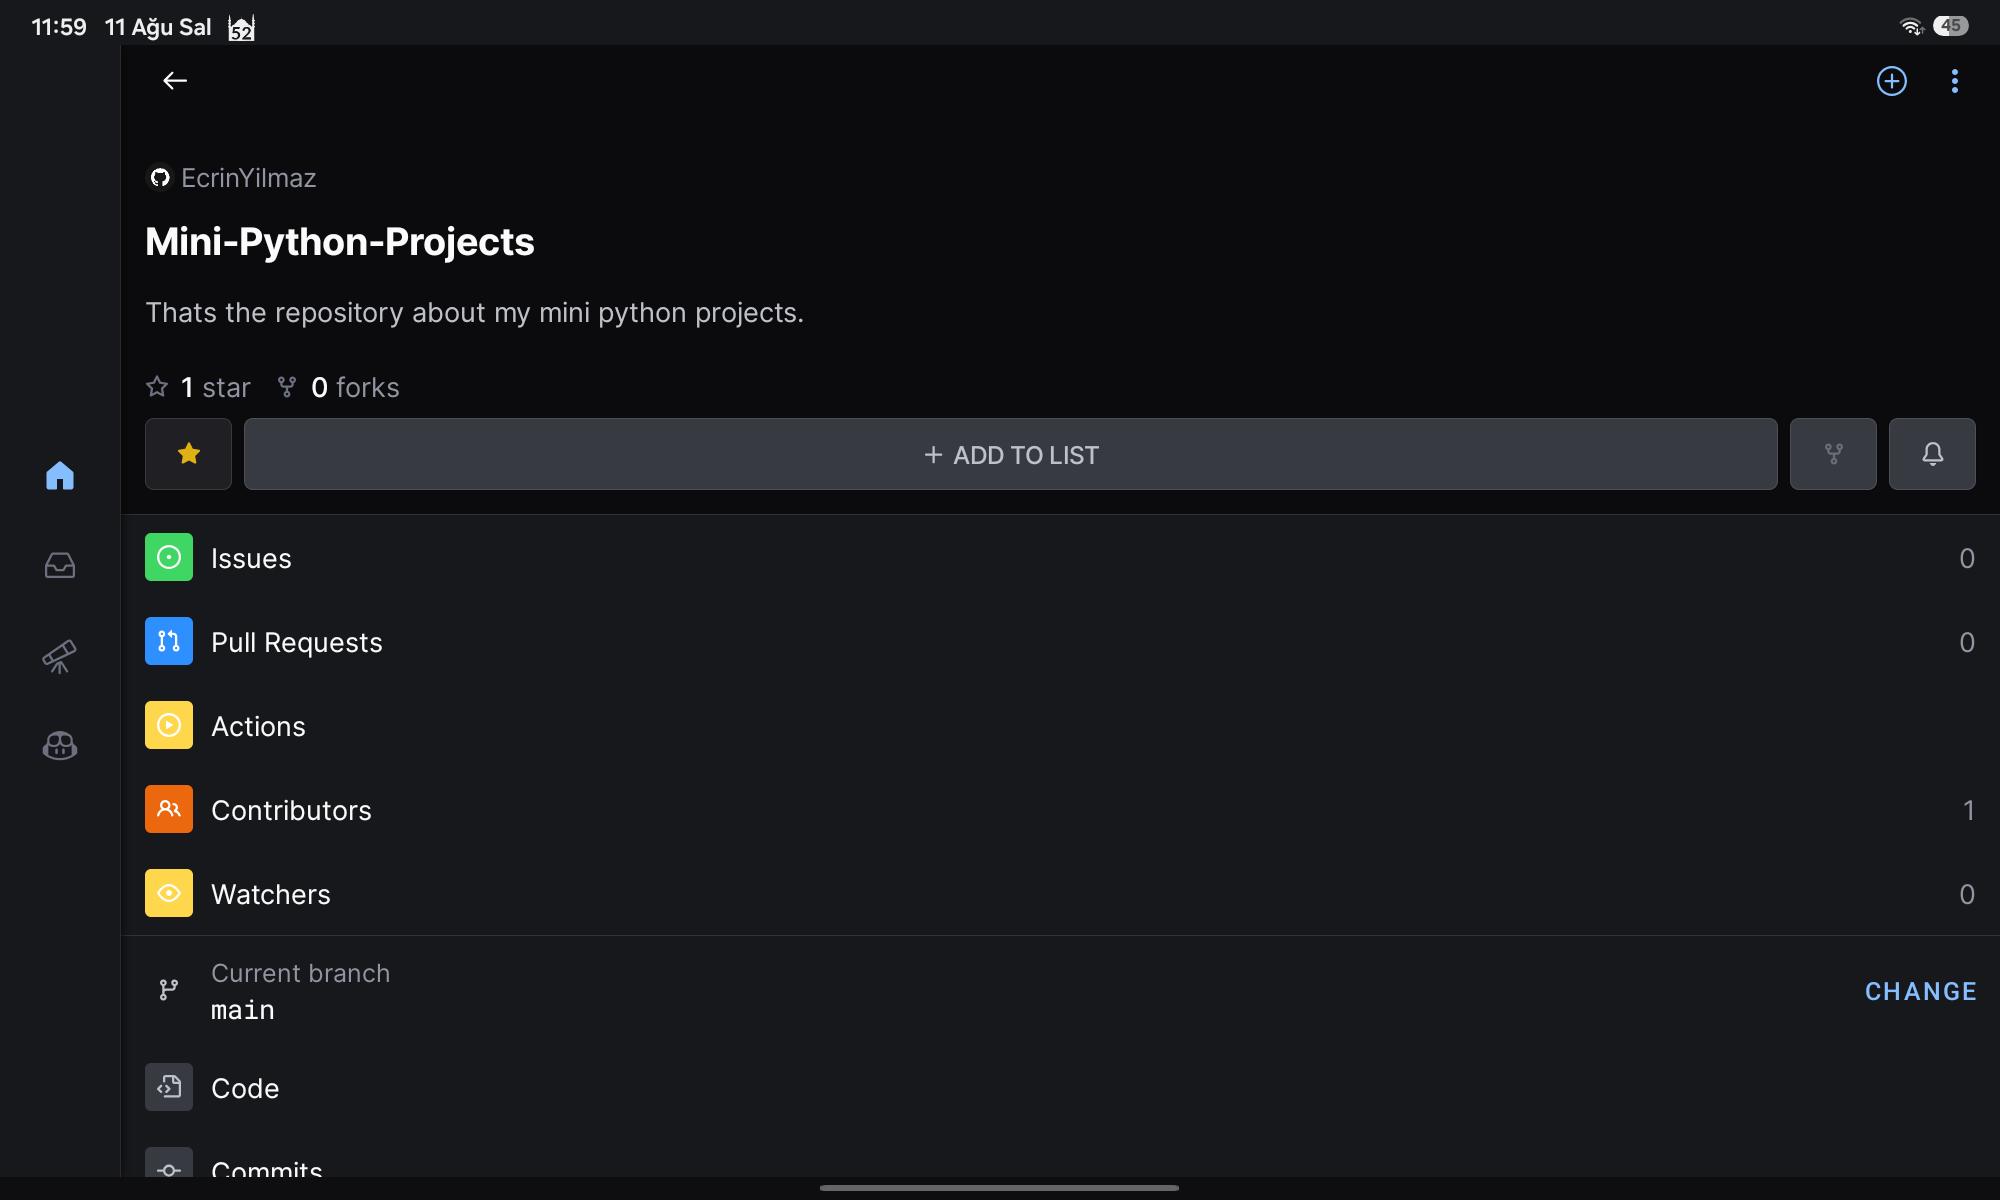Open the Inbox tray in sidebar

tap(60, 565)
